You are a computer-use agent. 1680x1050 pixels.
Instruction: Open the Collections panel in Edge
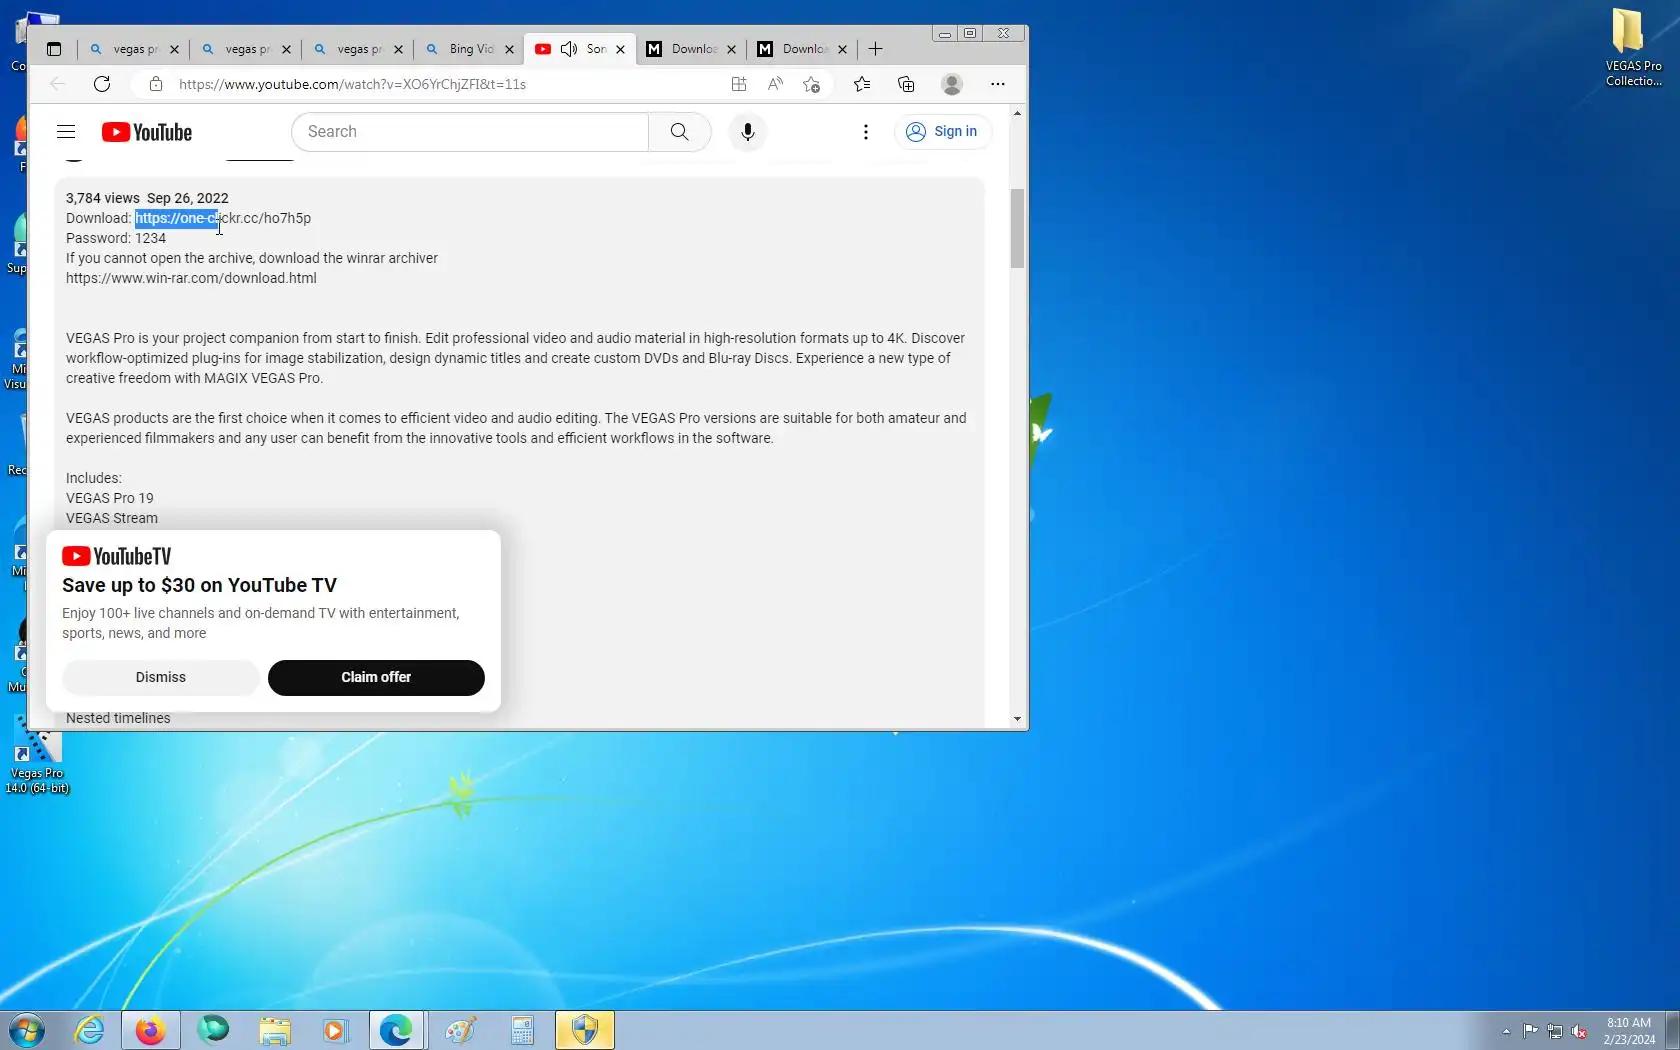(x=906, y=84)
